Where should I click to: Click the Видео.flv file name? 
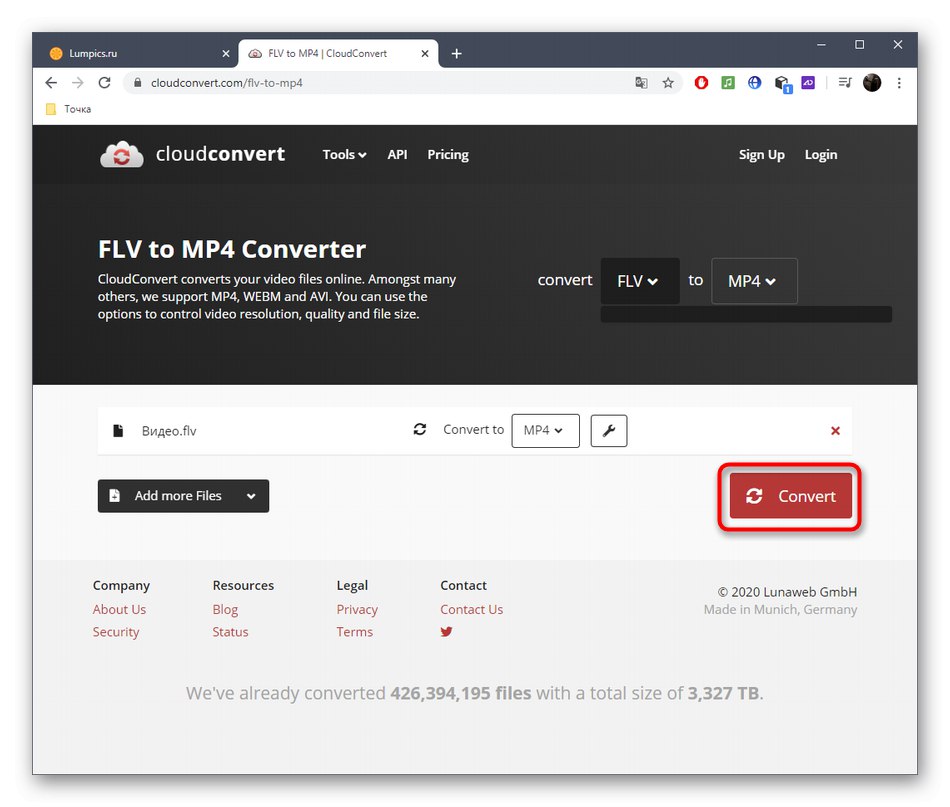pyautogui.click(x=169, y=431)
